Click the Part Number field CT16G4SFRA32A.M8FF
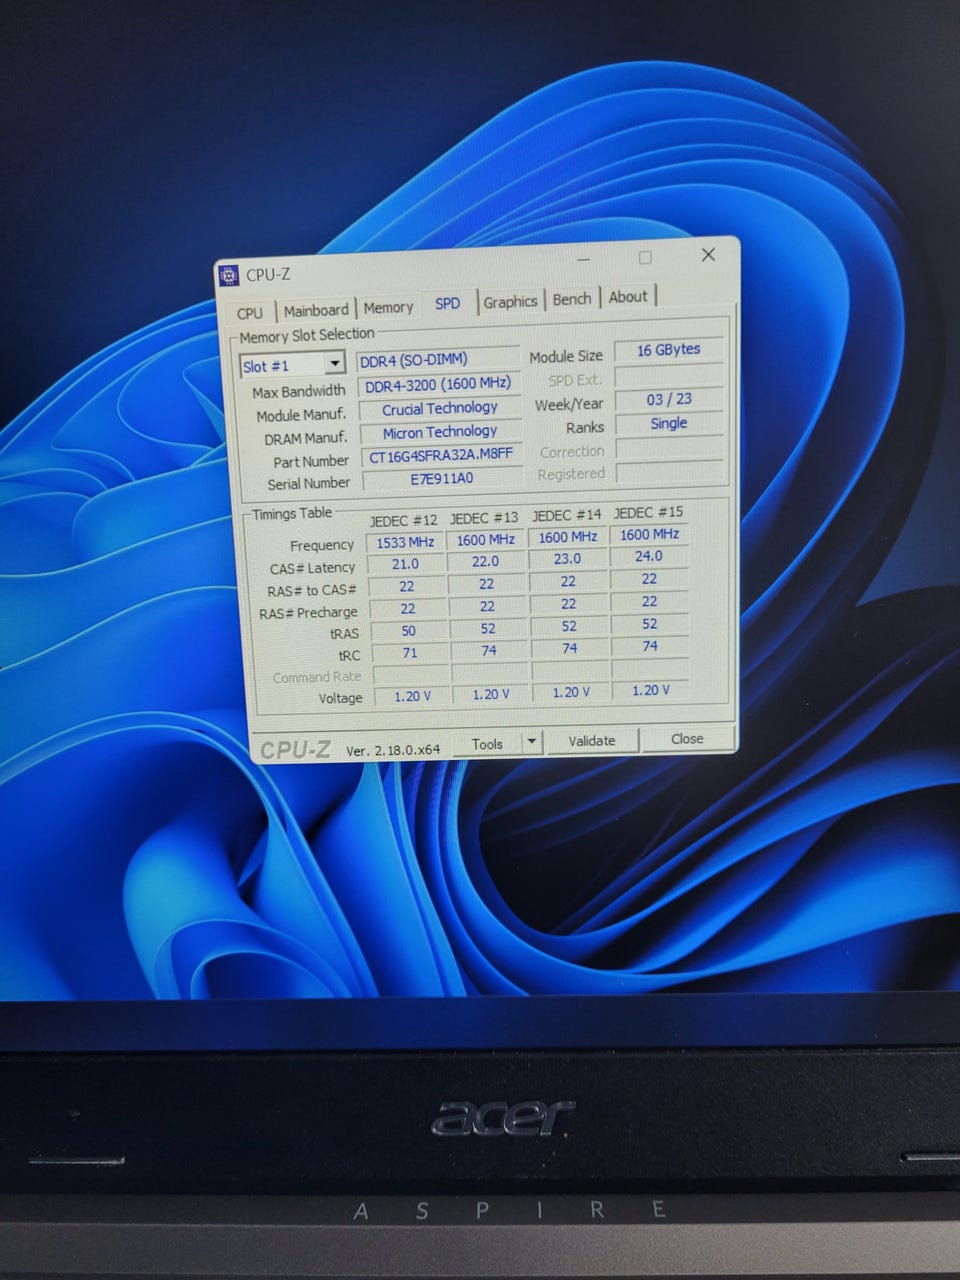 (440, 456)
